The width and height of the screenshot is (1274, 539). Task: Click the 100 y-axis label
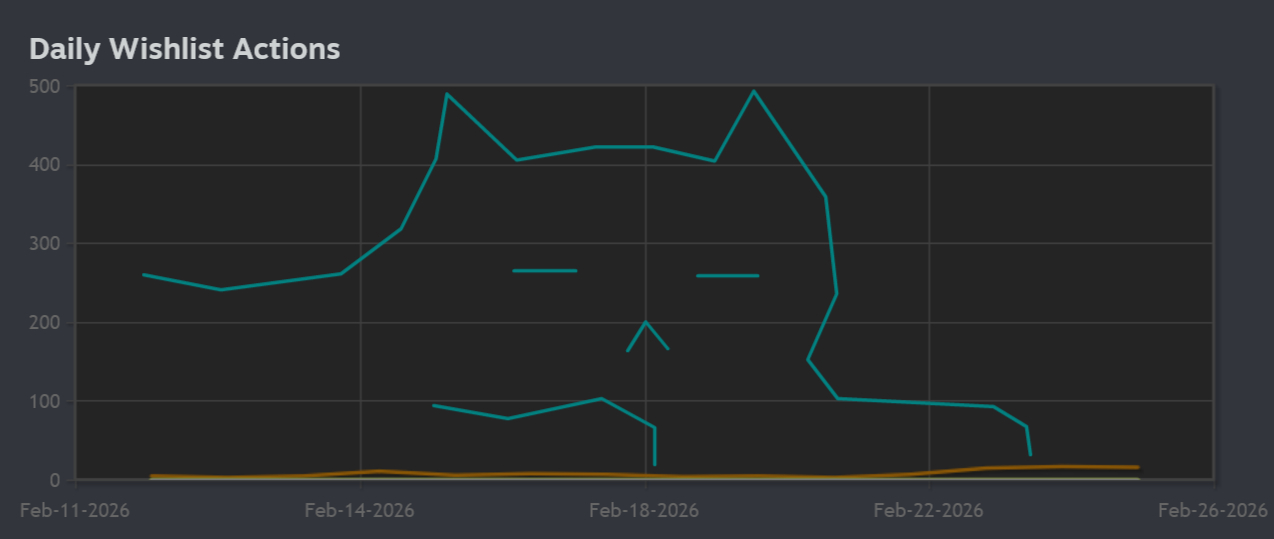click(x=45, y=402)
